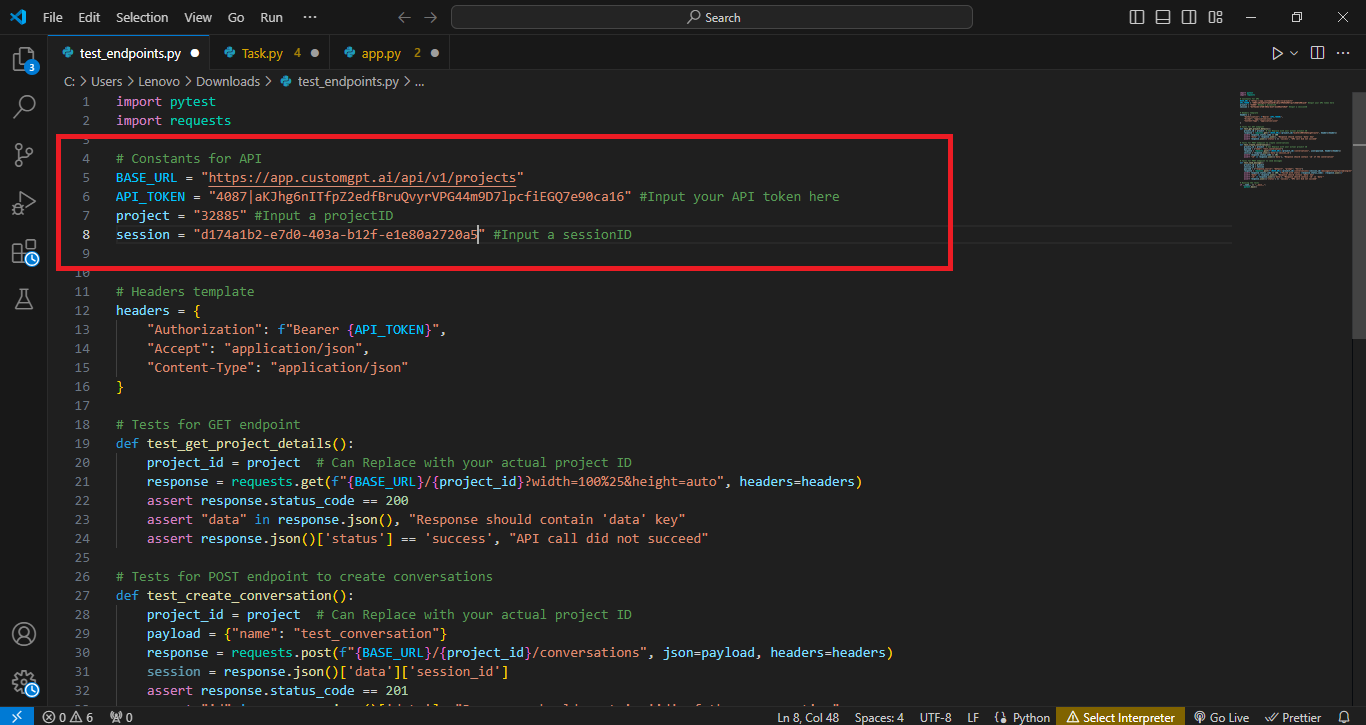
Task: Open the Accounts icon in activity bar
Action: (24, 633)
